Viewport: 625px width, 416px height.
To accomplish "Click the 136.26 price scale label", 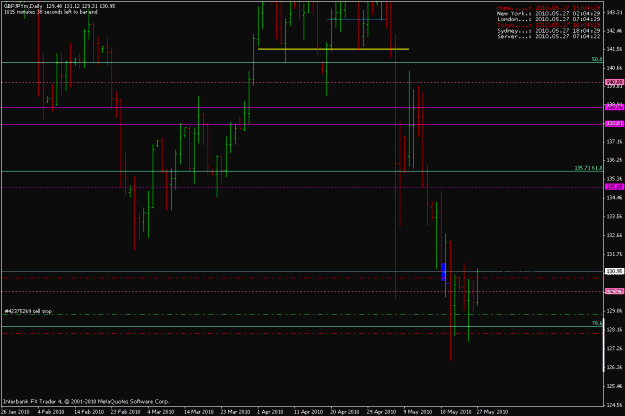I will coord(614,160).
